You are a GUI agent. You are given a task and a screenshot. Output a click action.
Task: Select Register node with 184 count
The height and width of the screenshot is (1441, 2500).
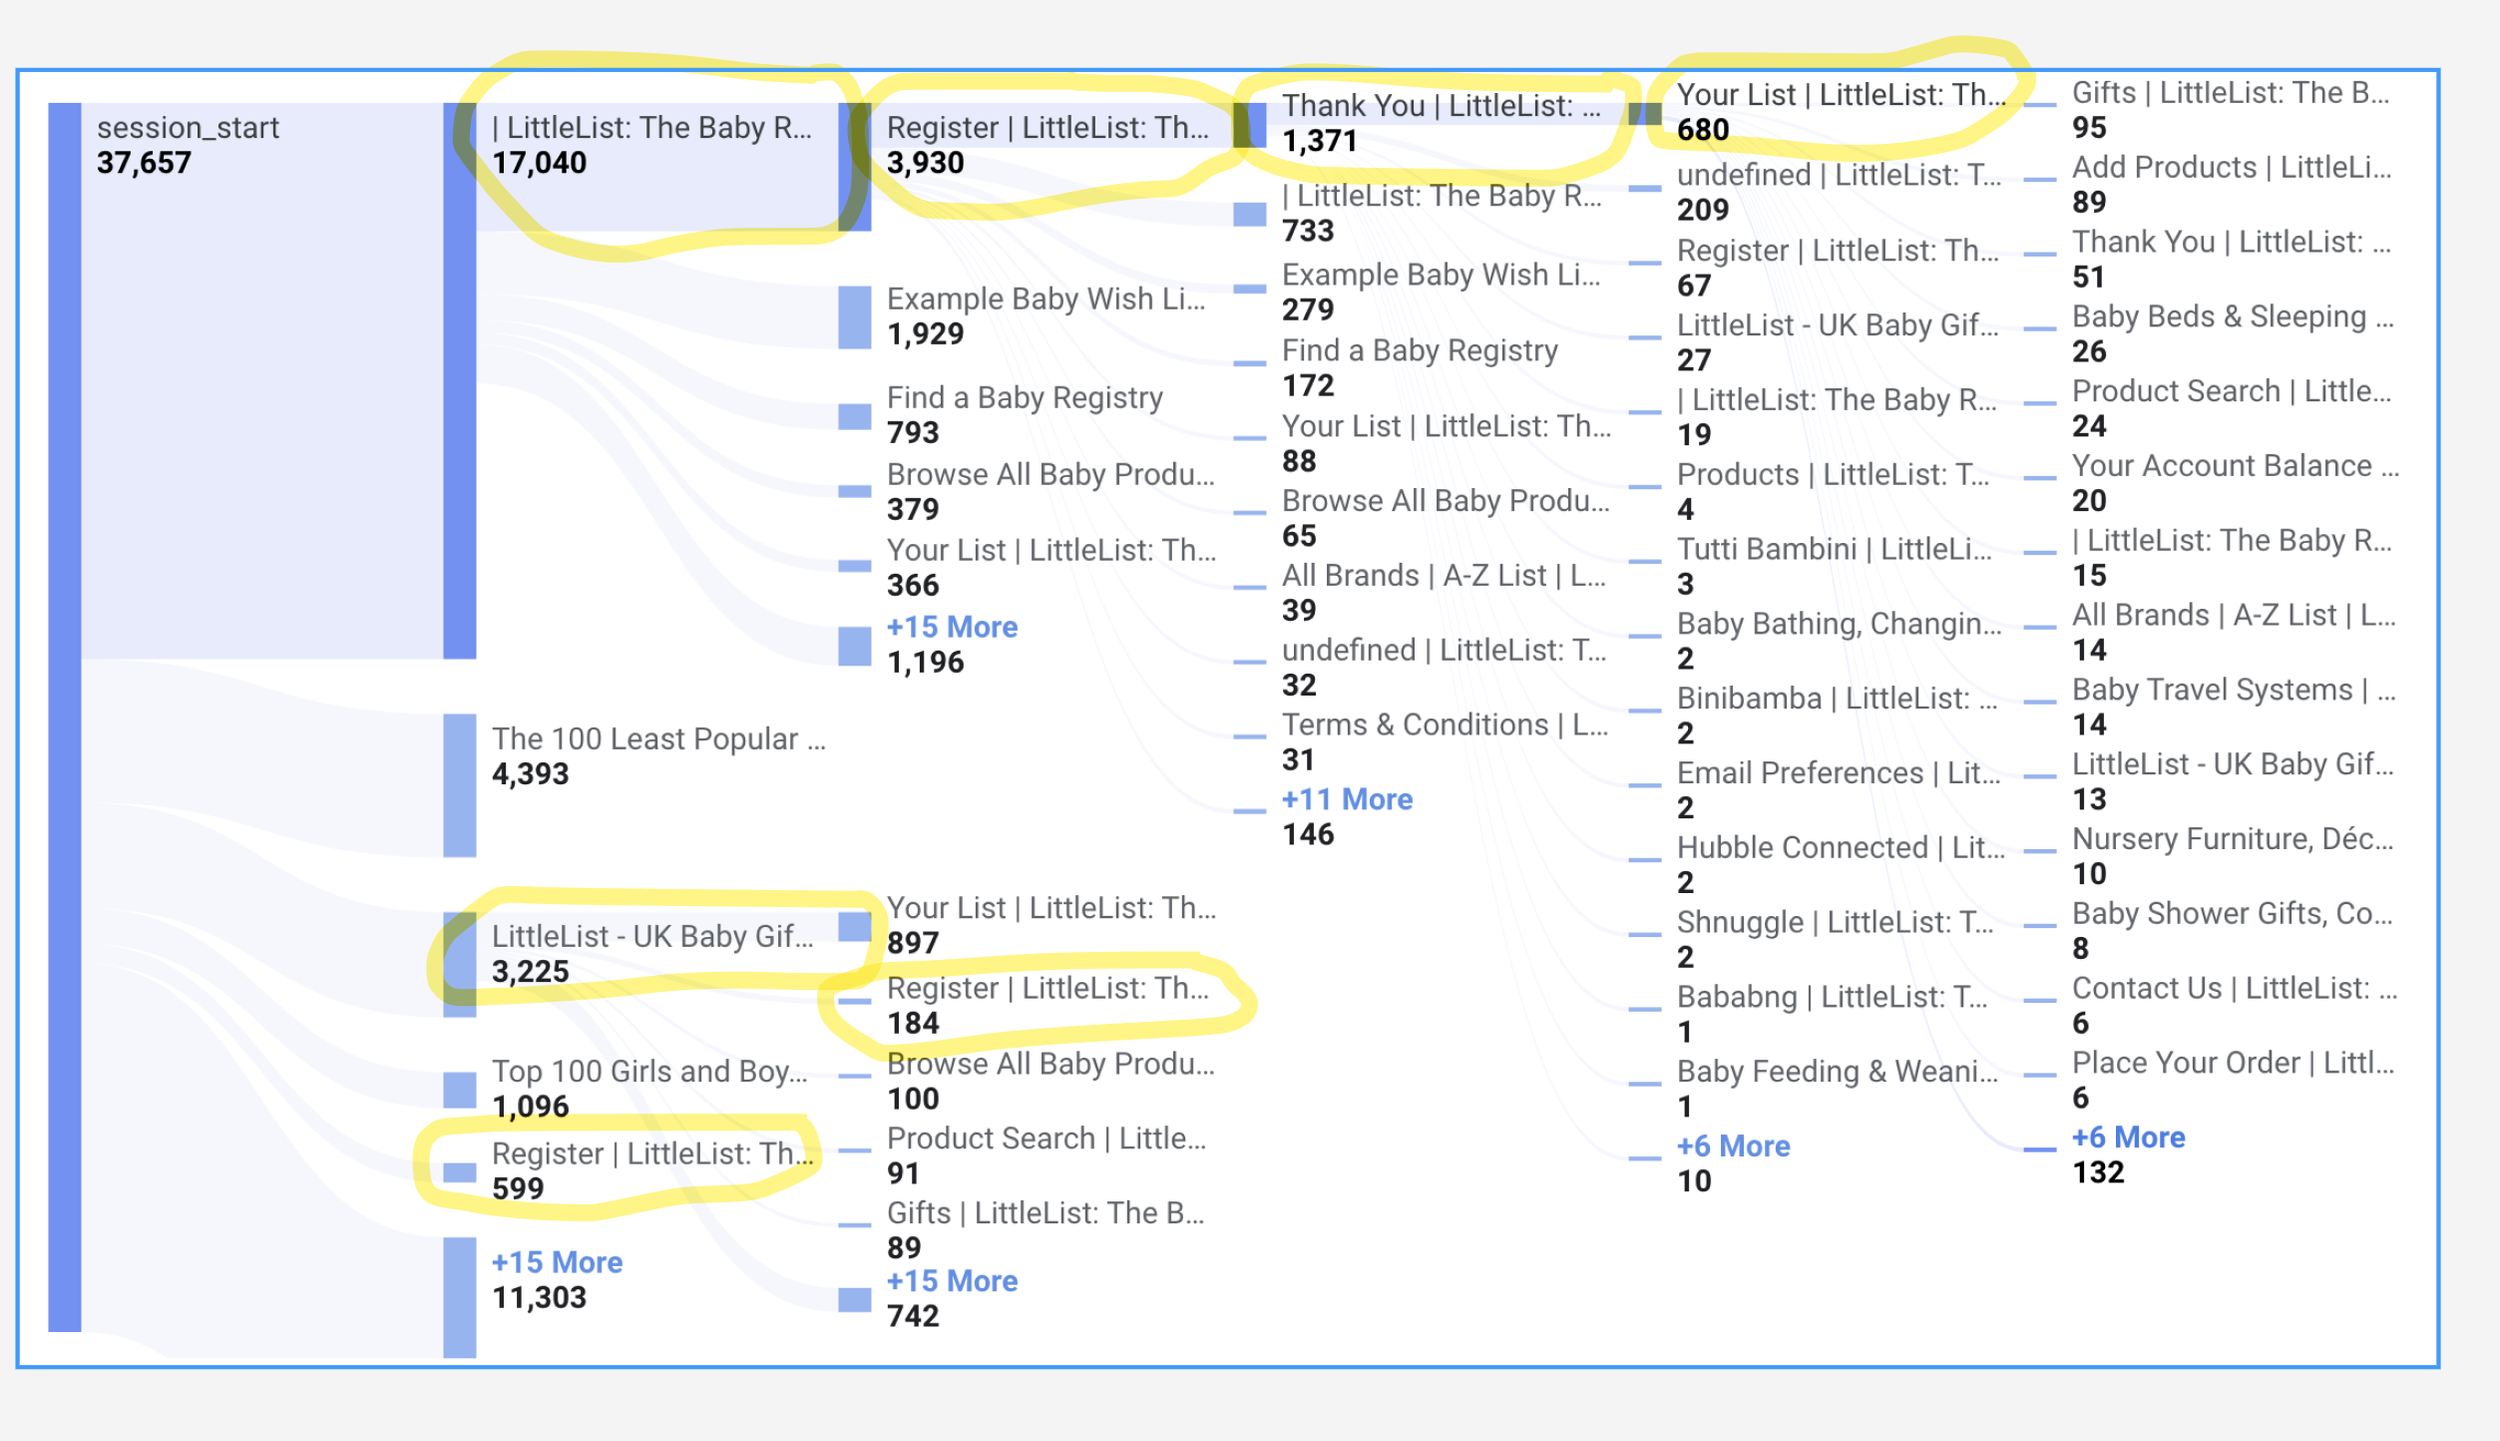tap(1046, 989)
